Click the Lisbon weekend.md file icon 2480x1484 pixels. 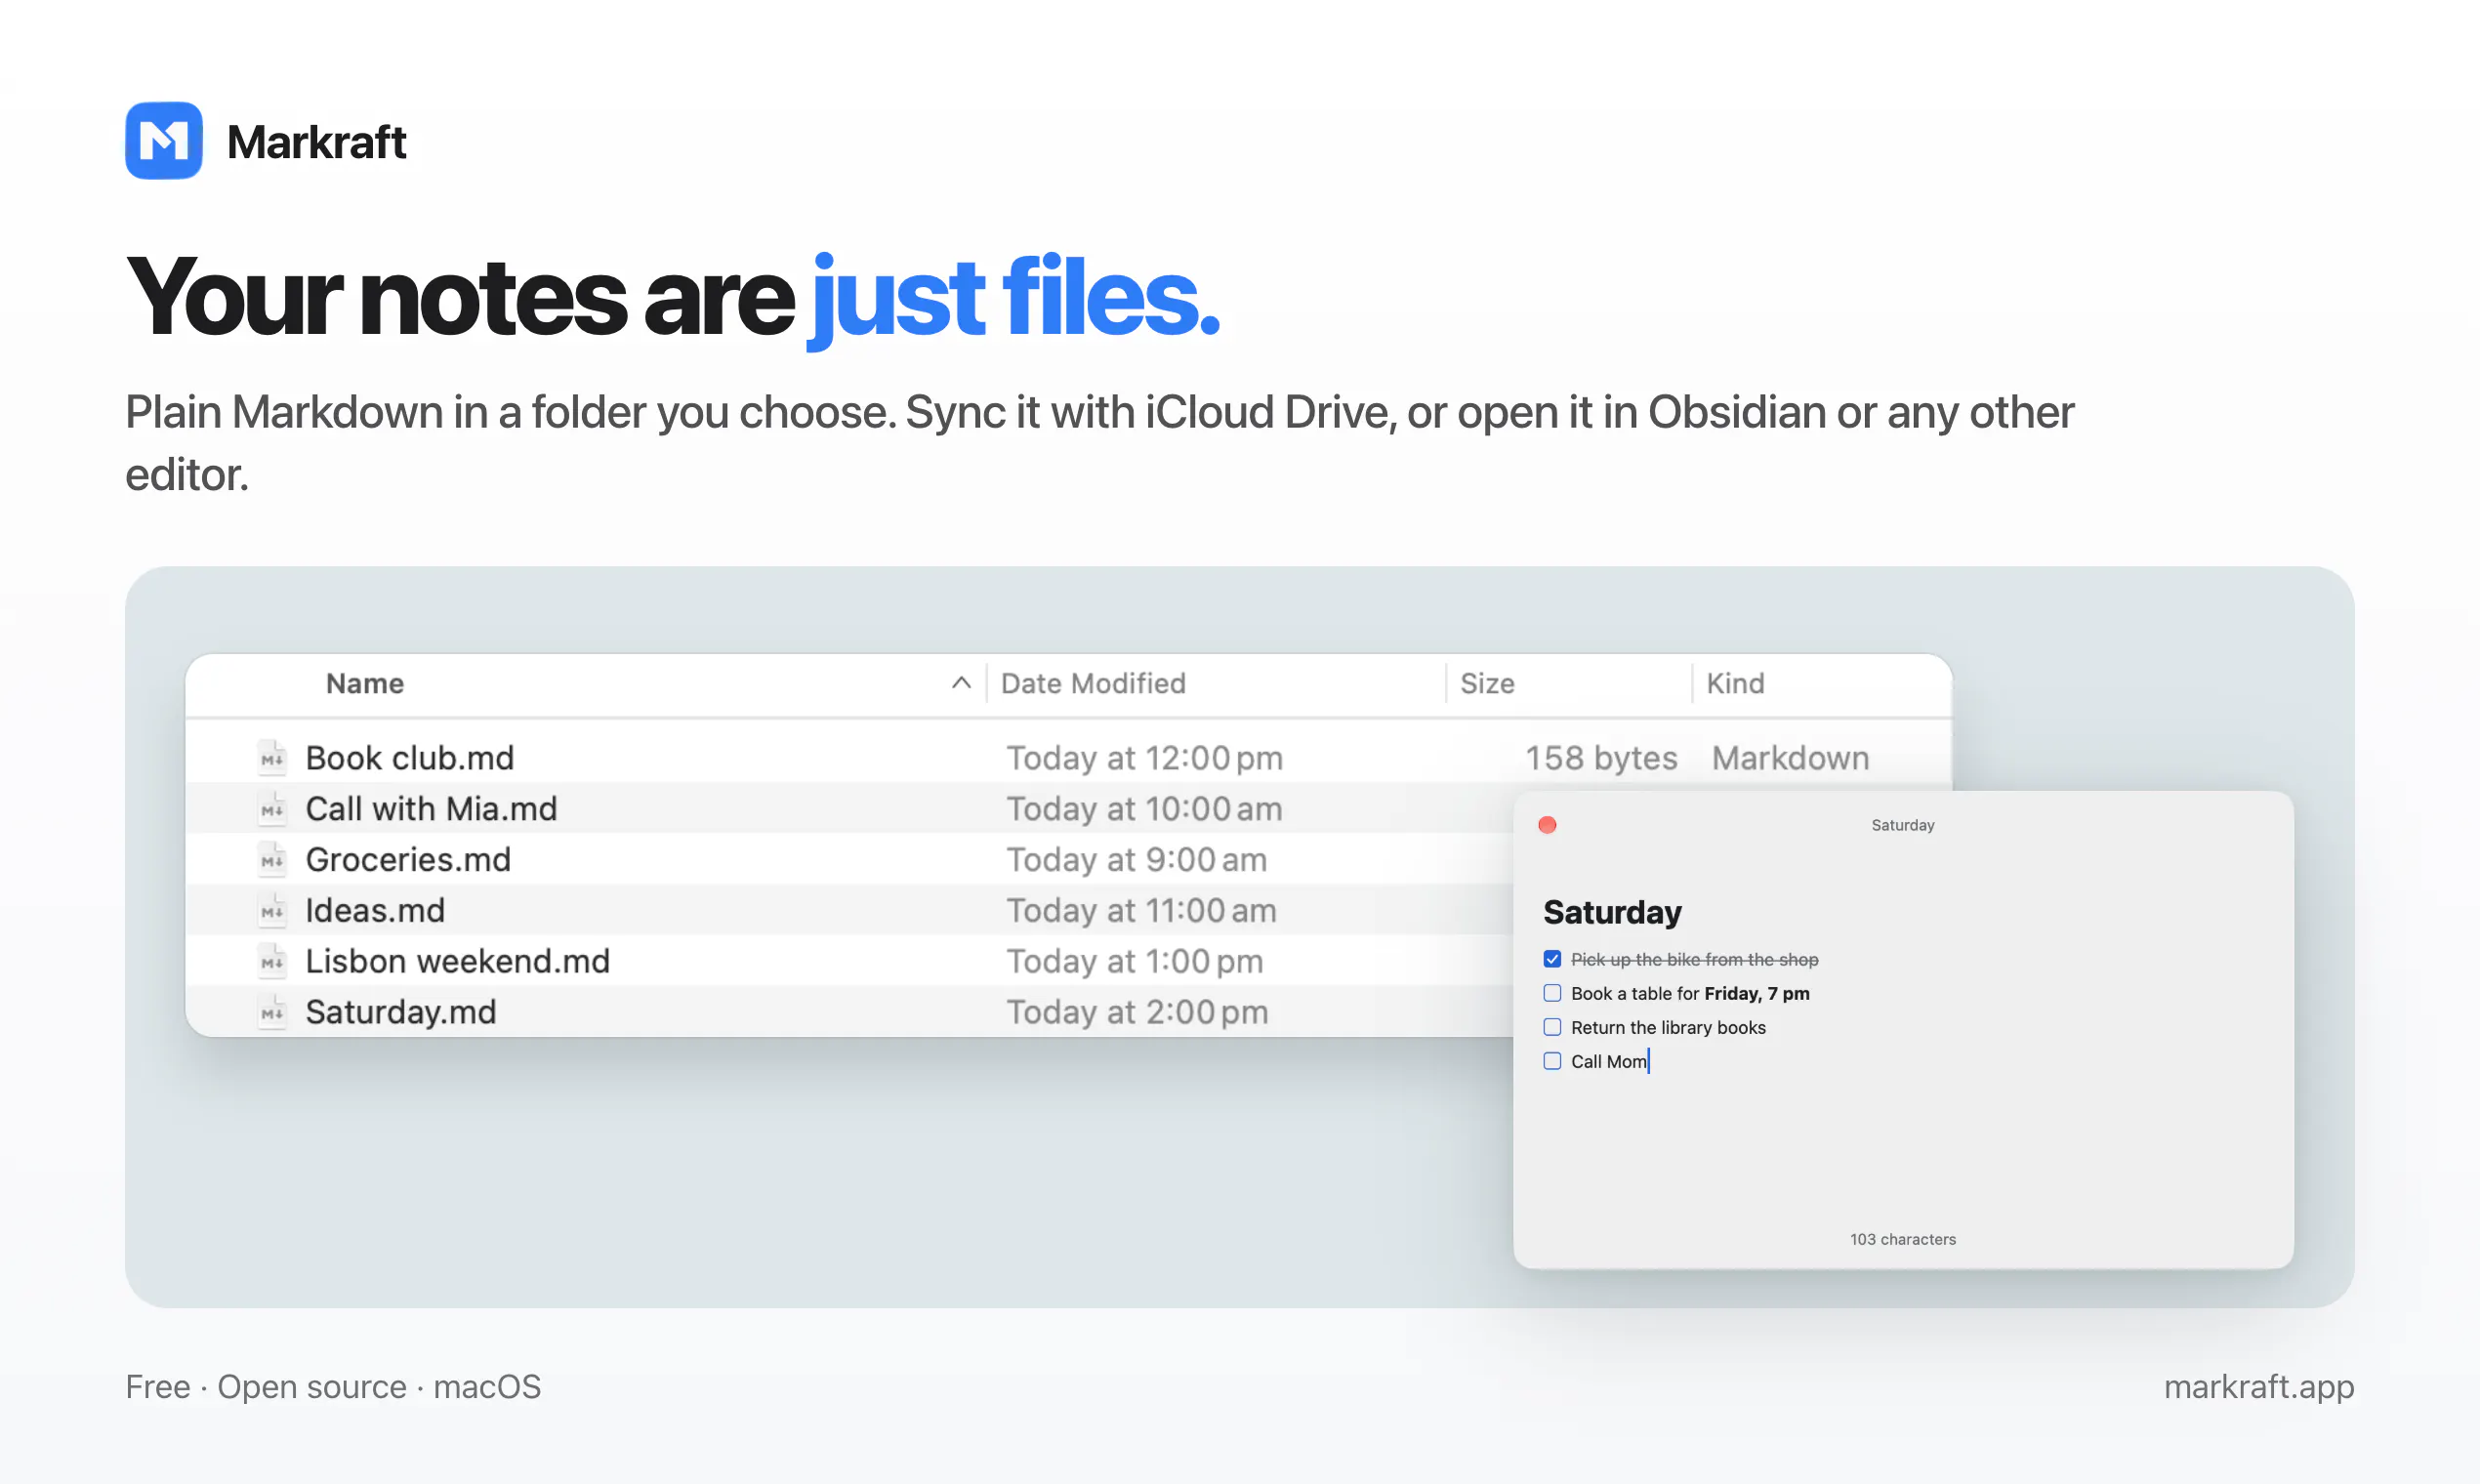(272, 962)
